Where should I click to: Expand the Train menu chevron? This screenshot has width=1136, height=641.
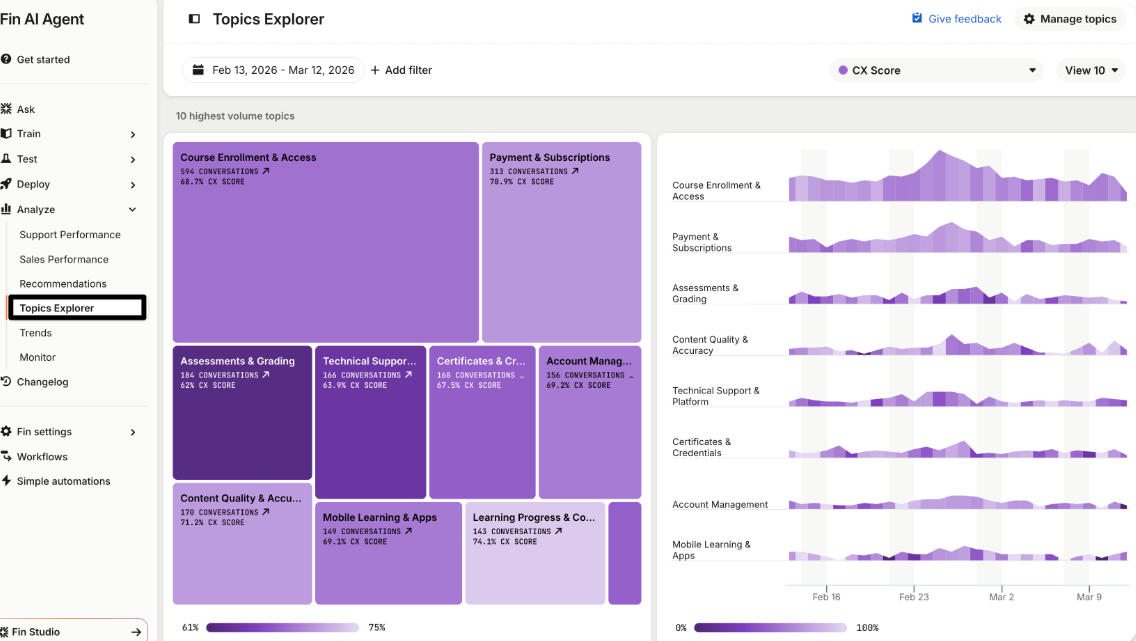pyautogui.click(x=133, y=134)
